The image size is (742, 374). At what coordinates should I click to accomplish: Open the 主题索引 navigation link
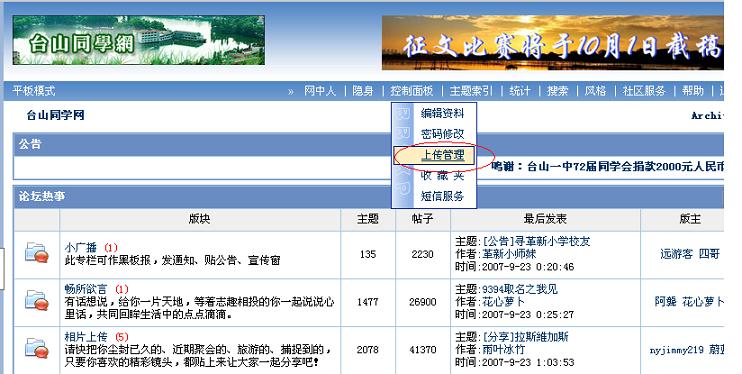coord(471,91)
